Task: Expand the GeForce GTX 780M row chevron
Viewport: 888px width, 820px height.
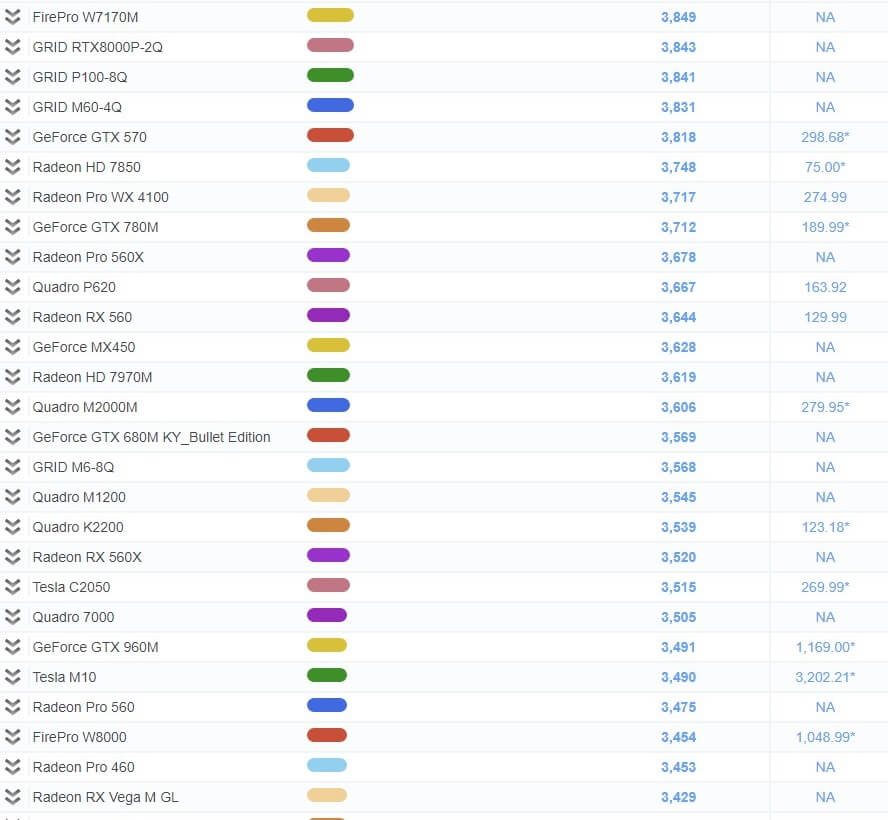Action: click(x=12, y=227)
